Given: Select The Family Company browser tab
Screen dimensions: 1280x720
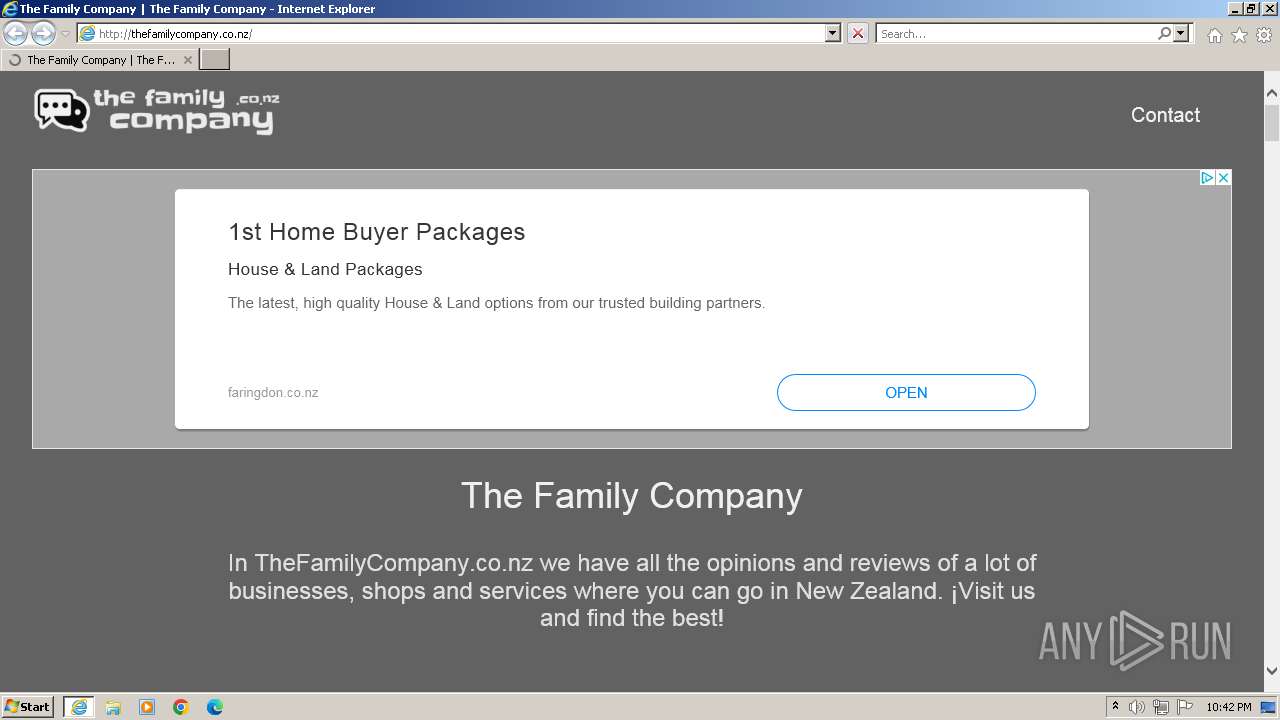Looking at the screenshot, I should click(x=100, y=60).
